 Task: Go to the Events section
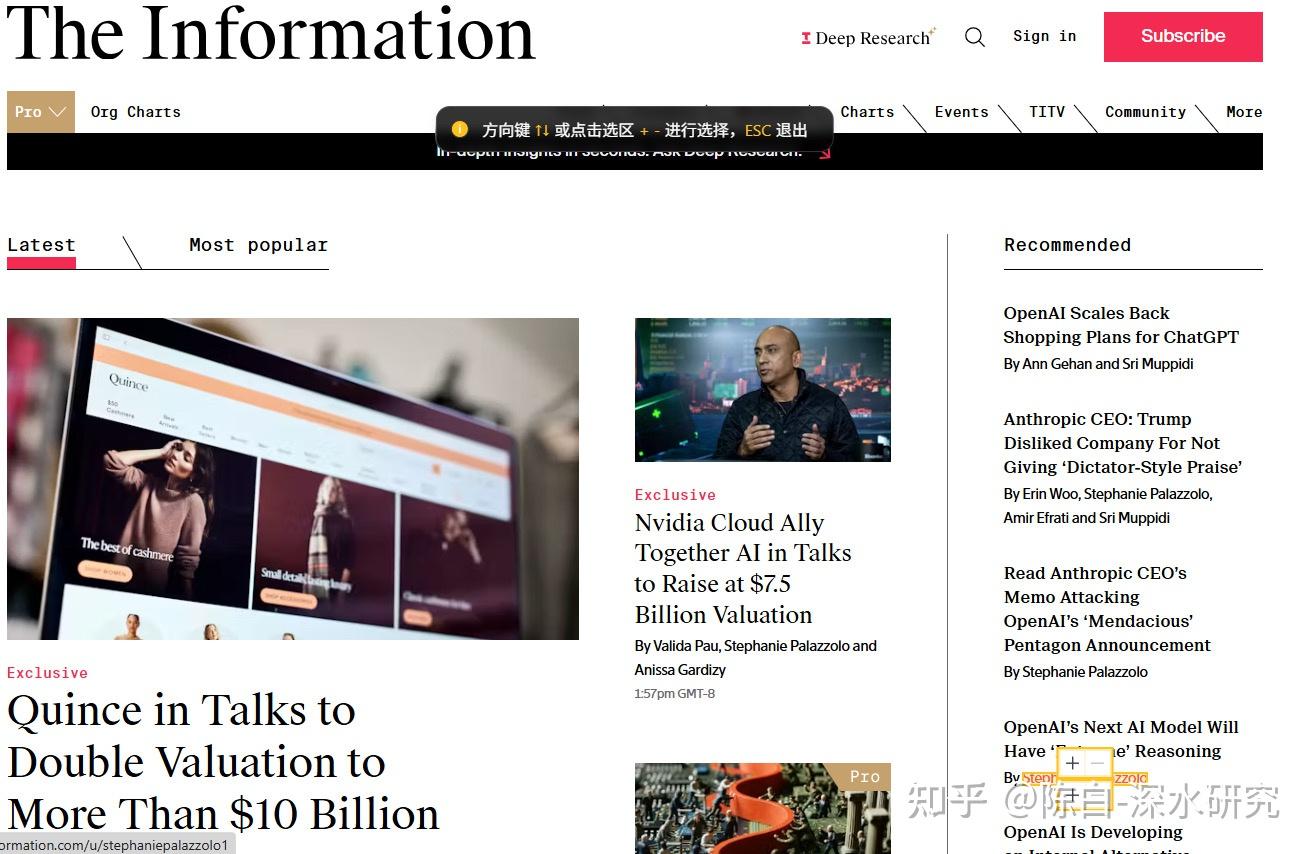[x=961, y=112]
